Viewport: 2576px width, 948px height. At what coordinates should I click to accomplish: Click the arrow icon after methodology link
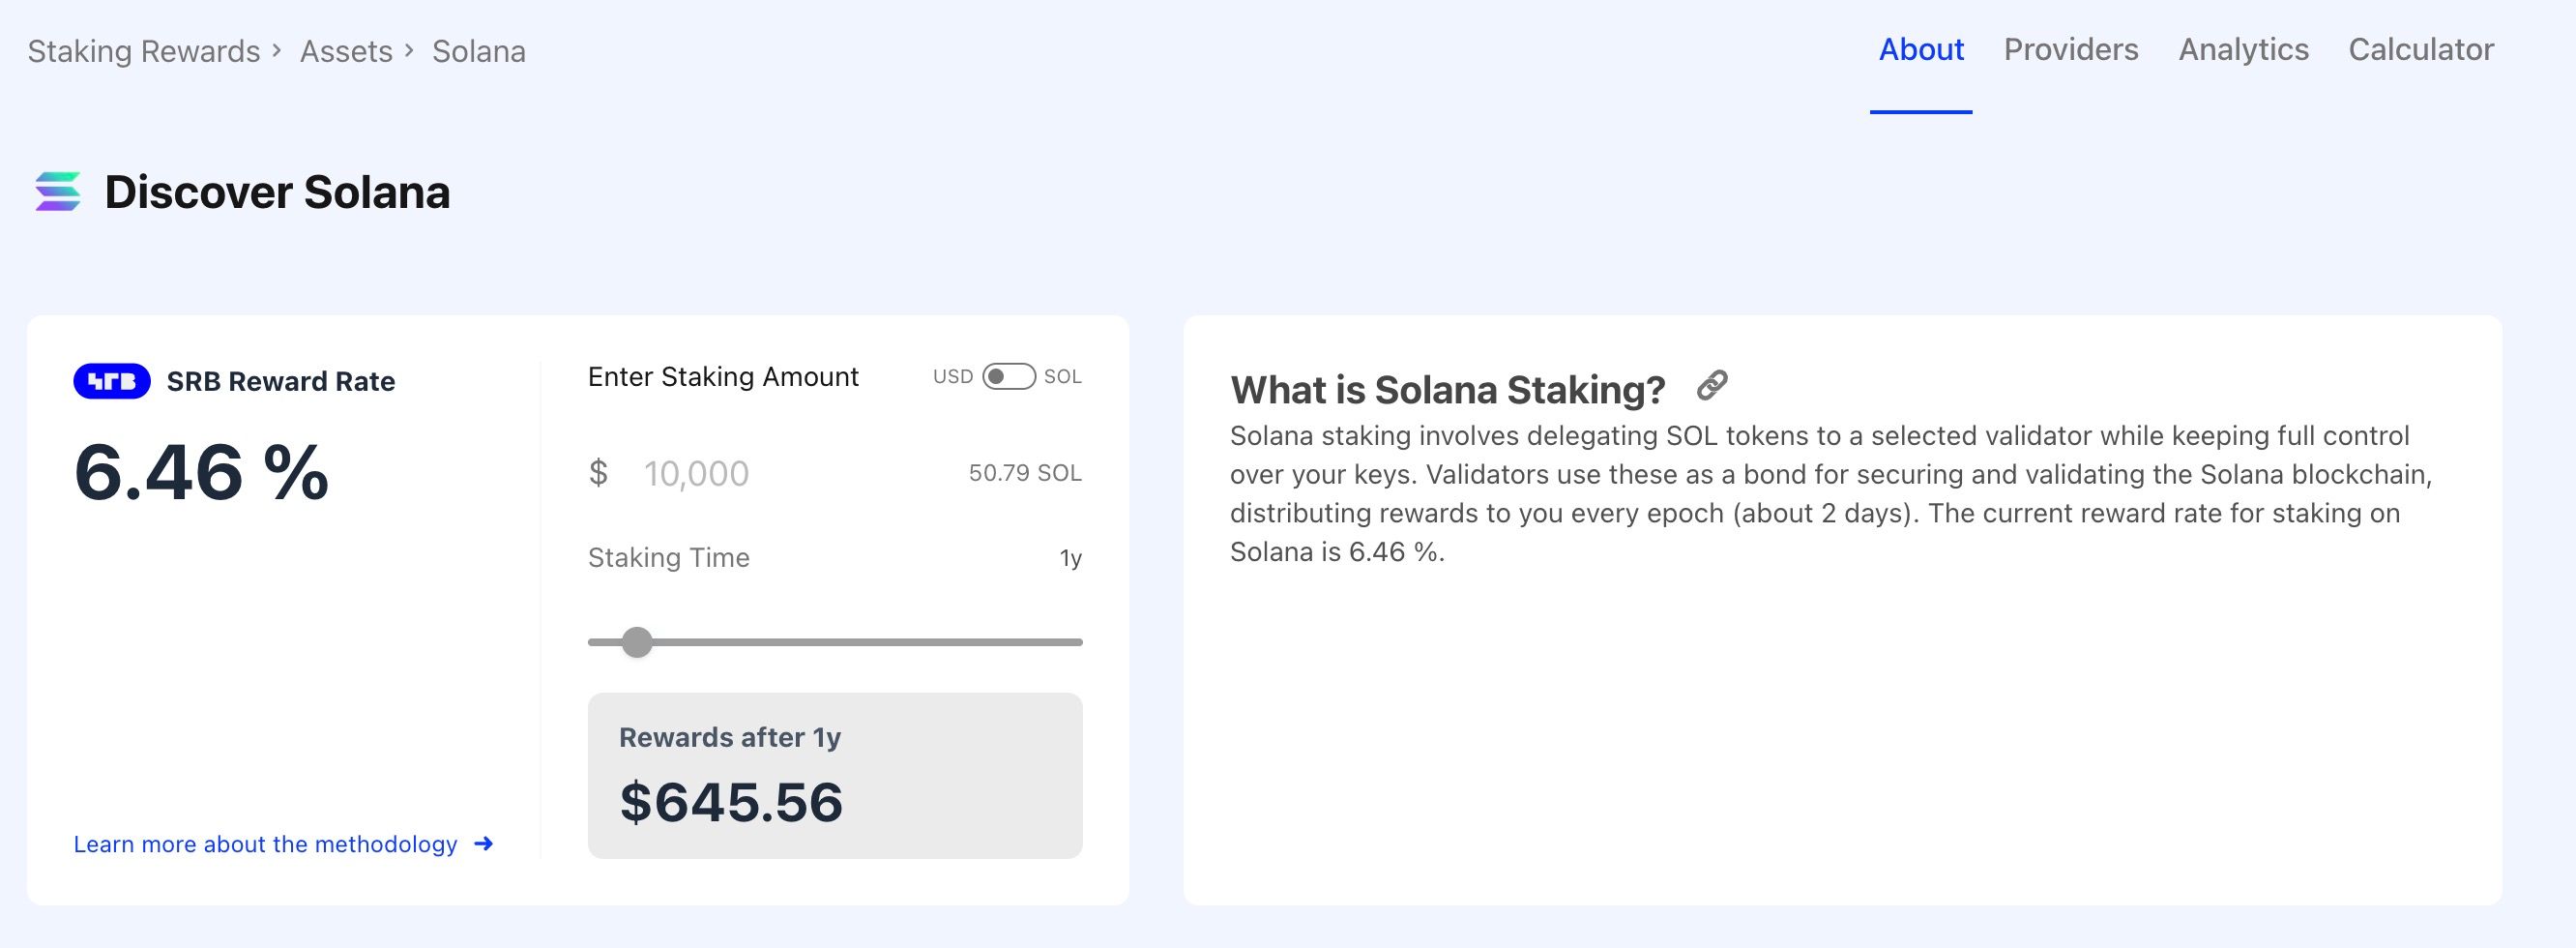[484, 844]
